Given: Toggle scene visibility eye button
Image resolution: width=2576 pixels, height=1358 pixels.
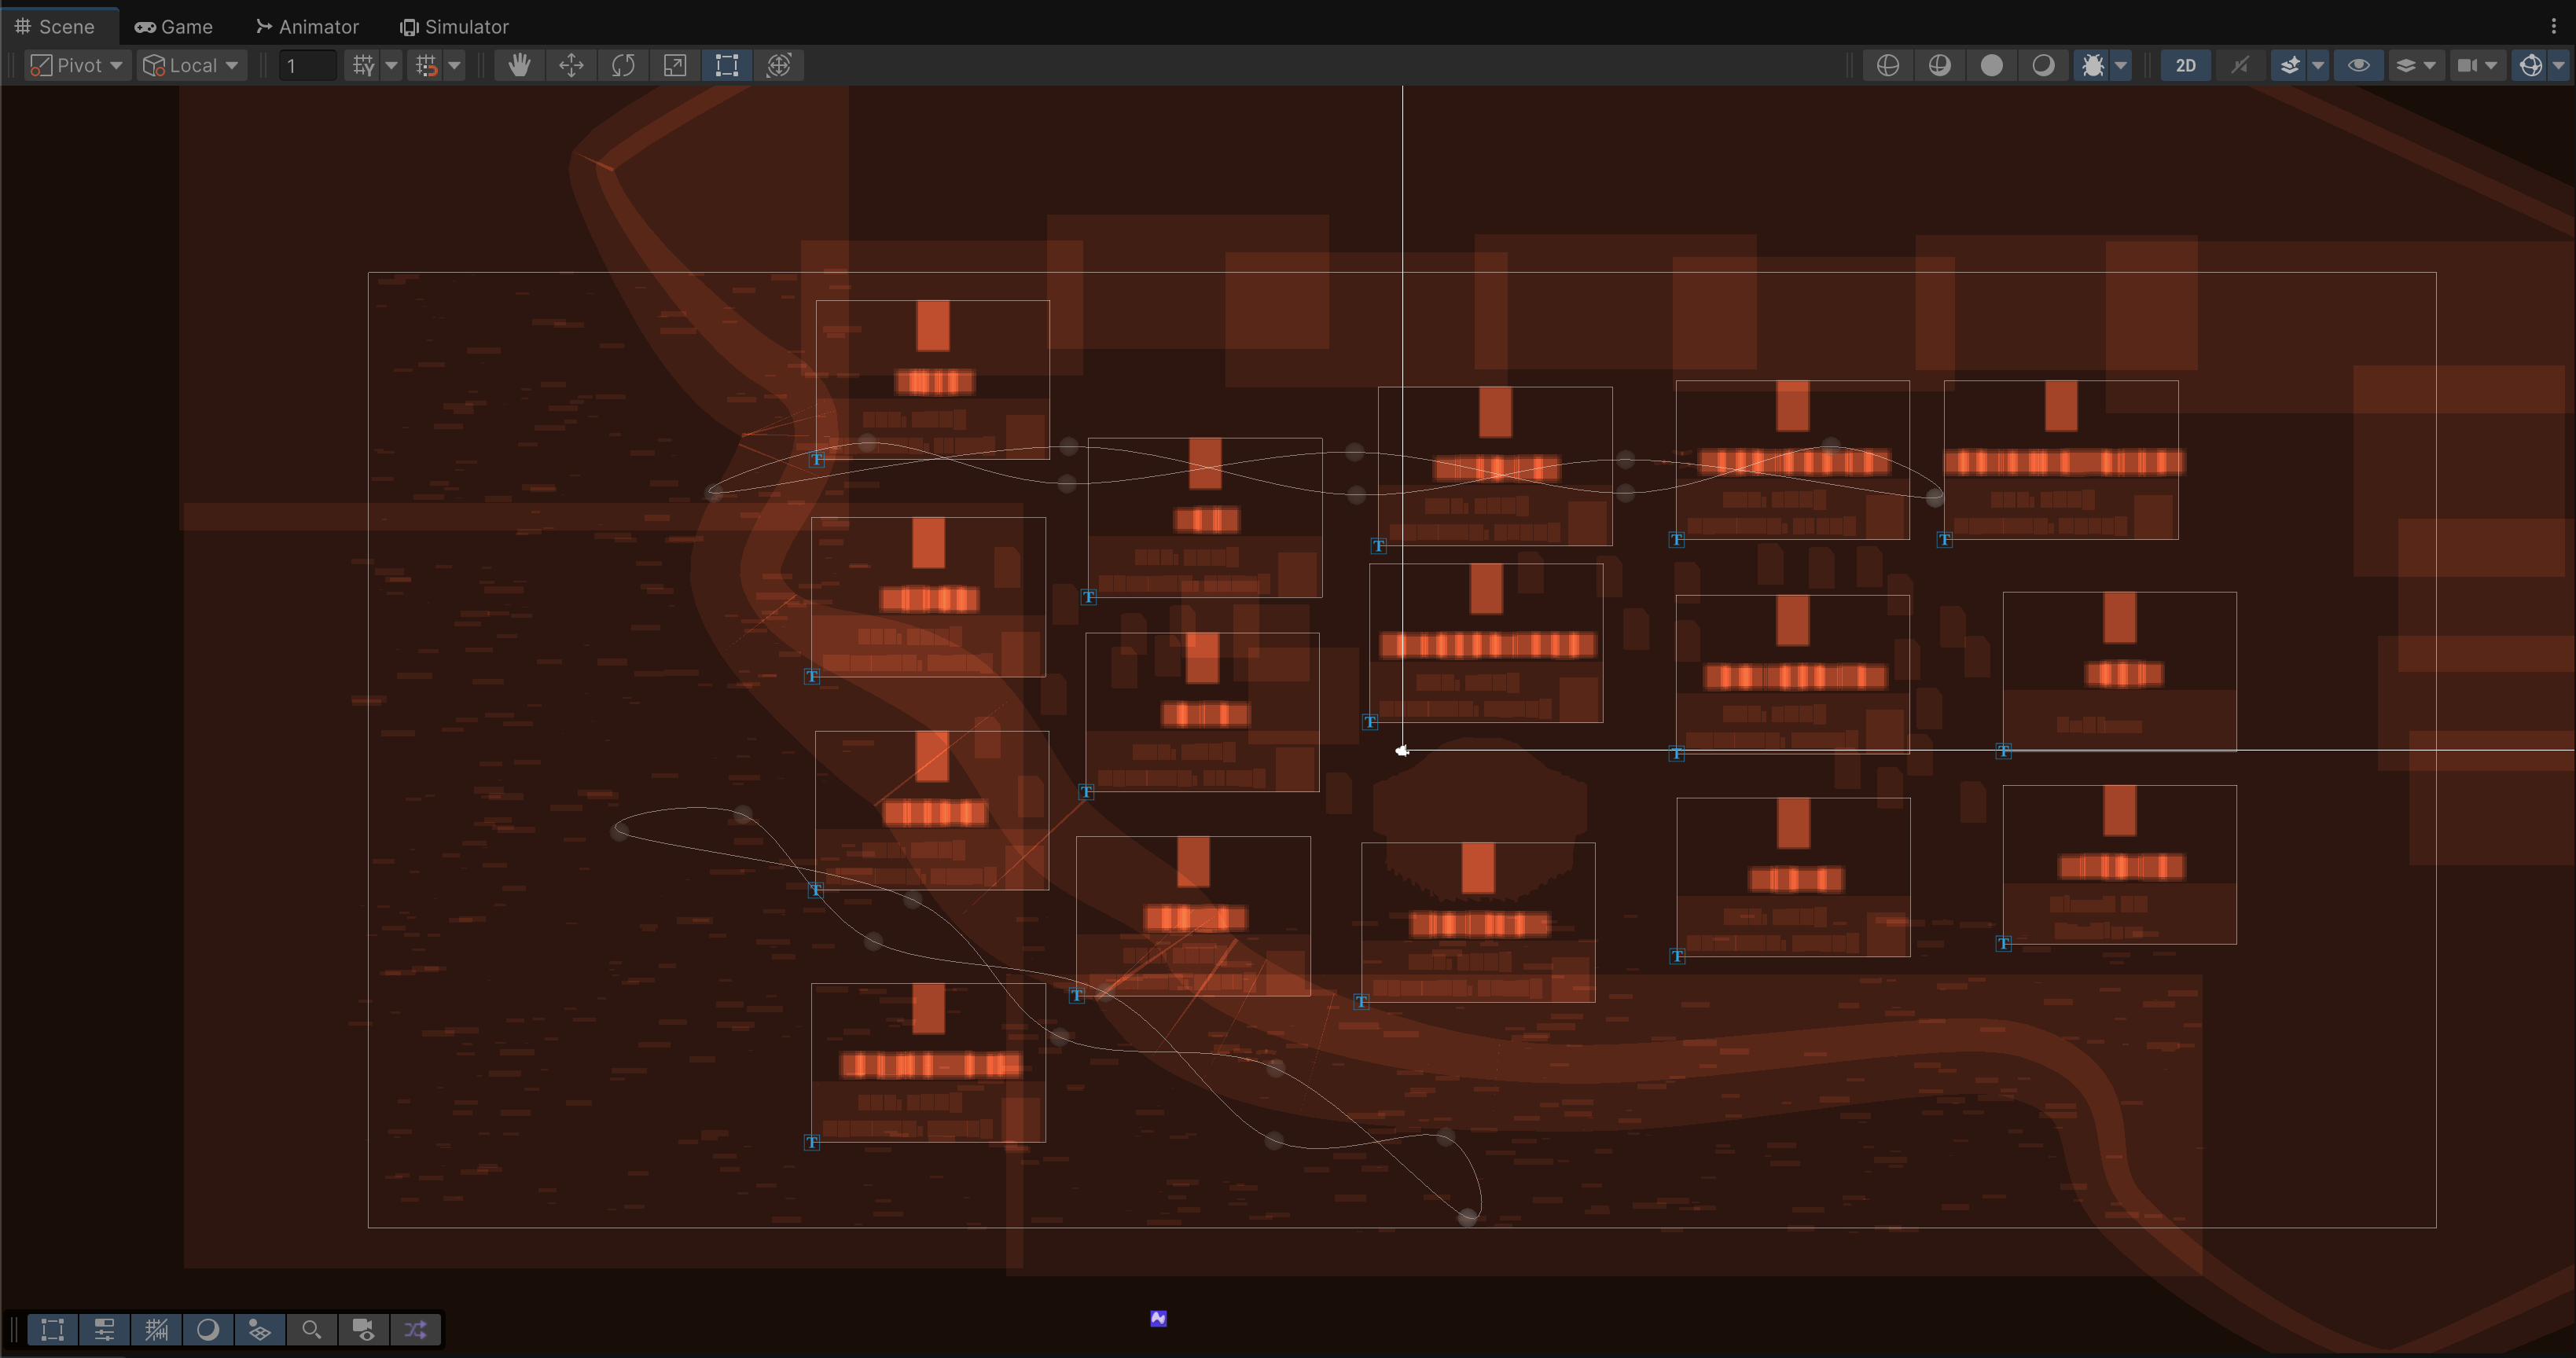Looking at the screenshot, I should coord(2358,66).
